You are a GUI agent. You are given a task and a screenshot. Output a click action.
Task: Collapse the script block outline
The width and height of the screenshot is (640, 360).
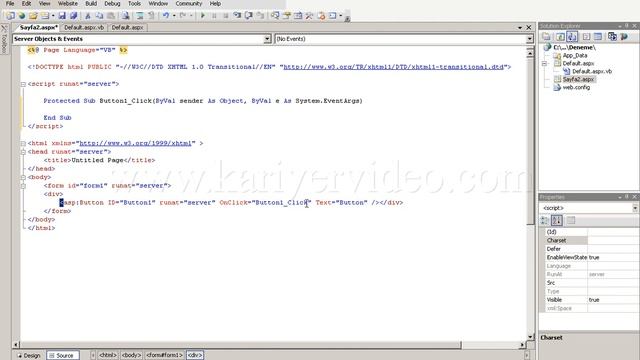[x=23, y=84]
